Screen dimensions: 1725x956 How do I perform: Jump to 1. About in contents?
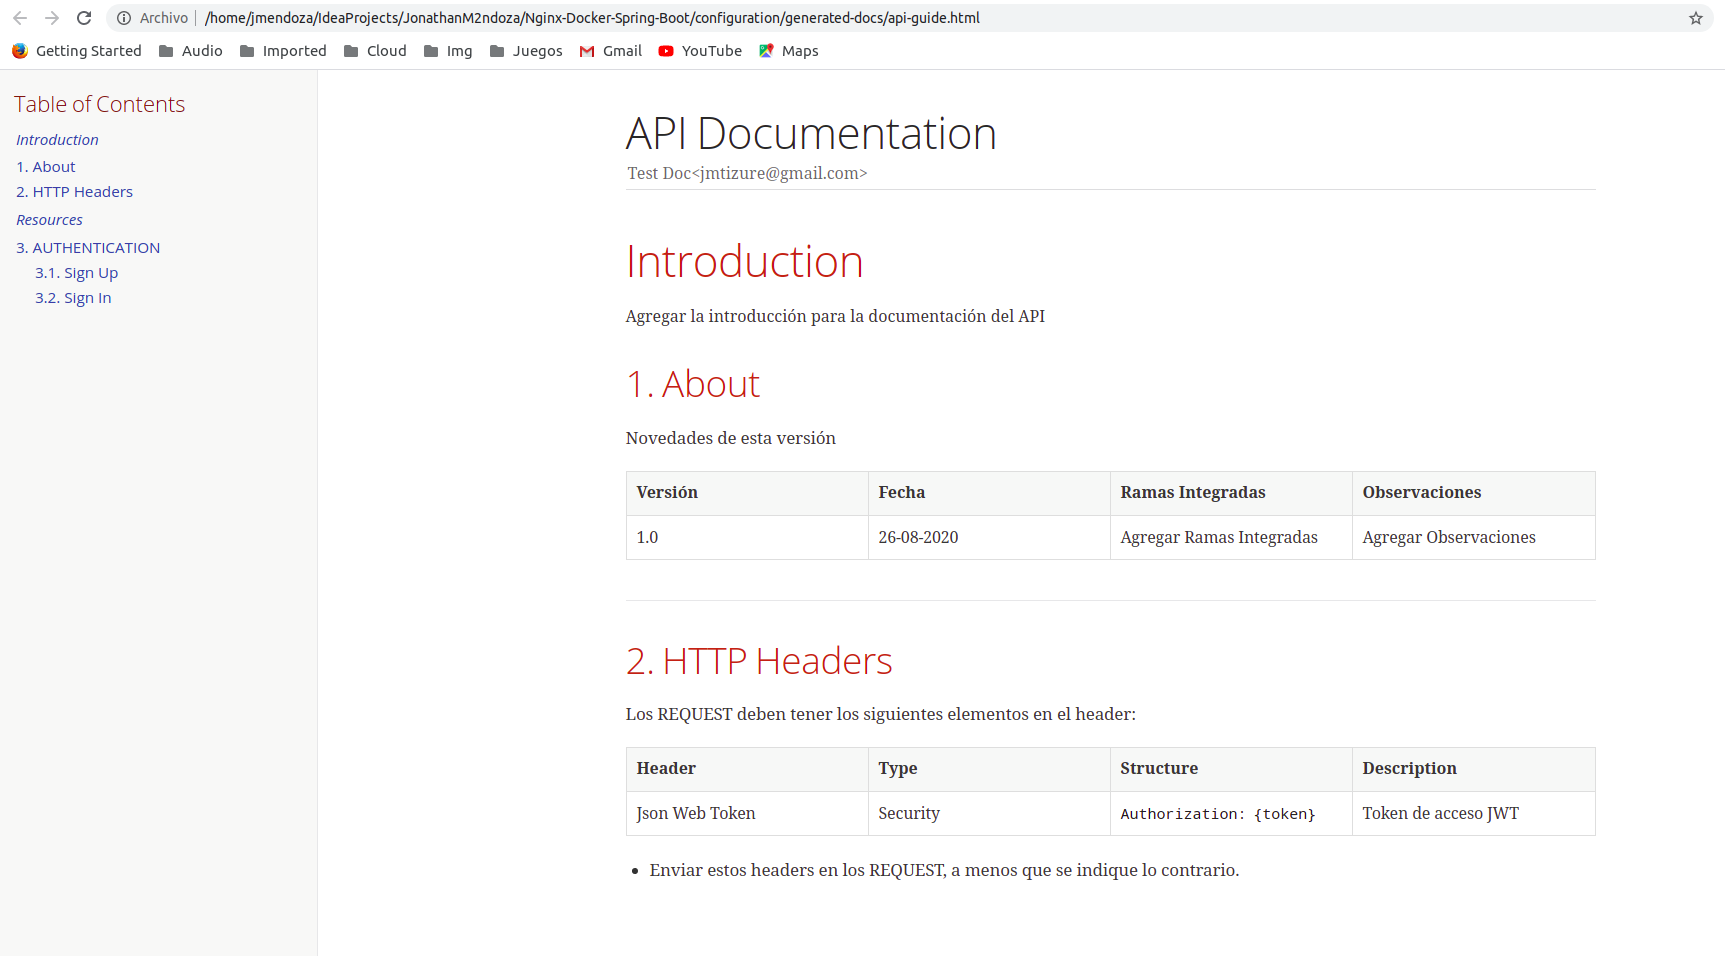pyautogui.click(x=46, y=167)
